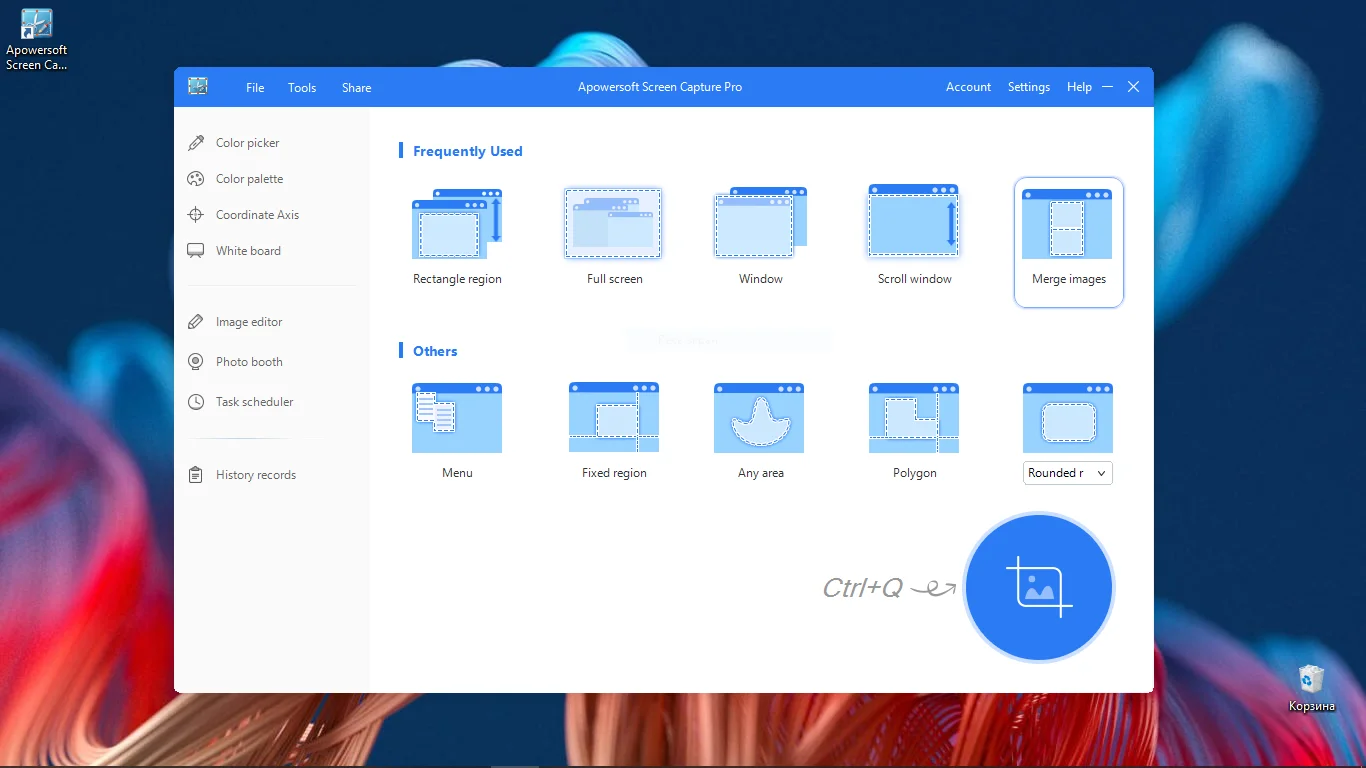The width and height of the screenshot is (1366, 768).
Task: Open the Task scheduler
Action: click(241, 402)
